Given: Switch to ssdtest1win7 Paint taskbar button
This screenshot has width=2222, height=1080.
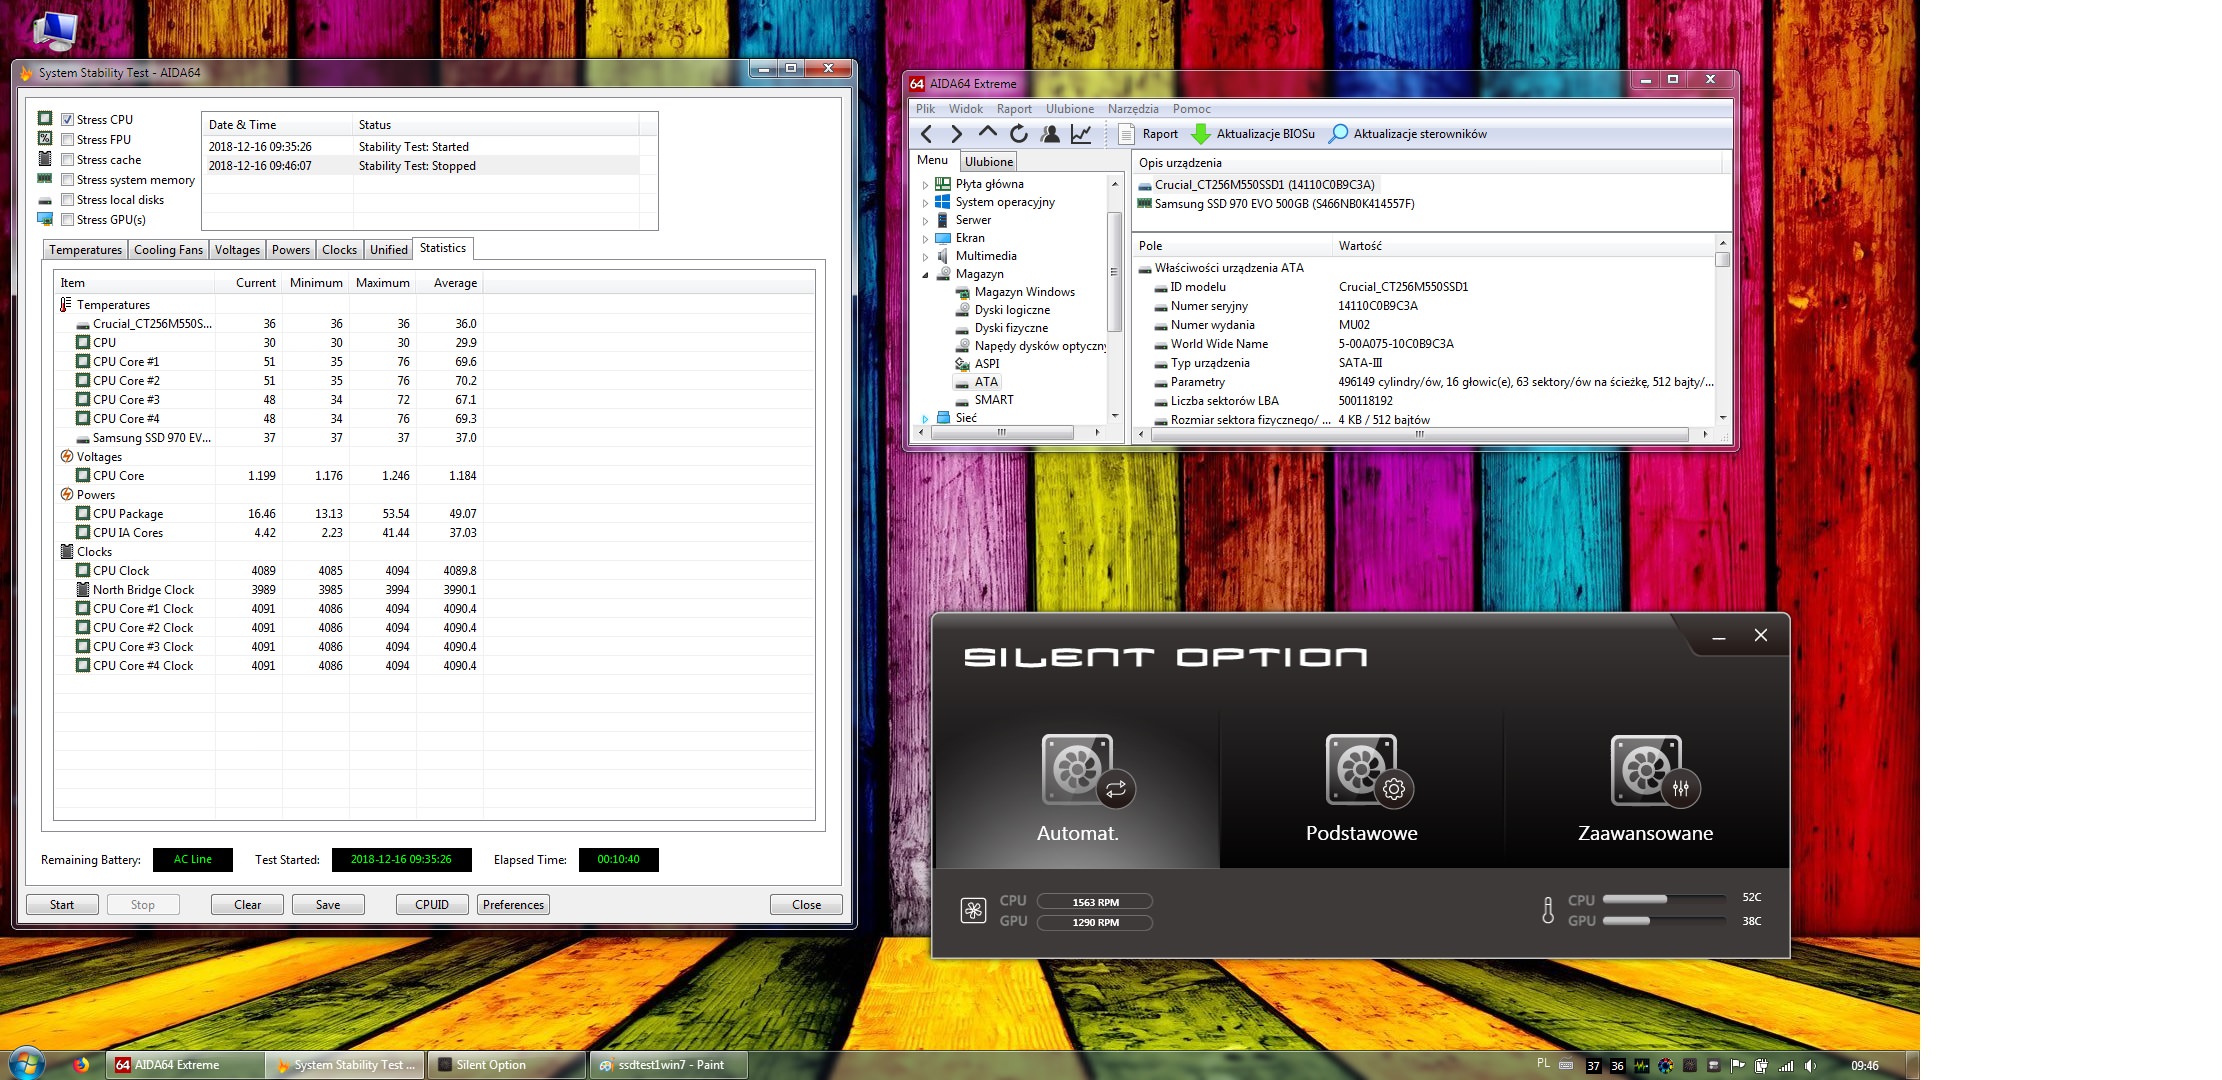Looking at the screenshot, I should coord(668,1065).
